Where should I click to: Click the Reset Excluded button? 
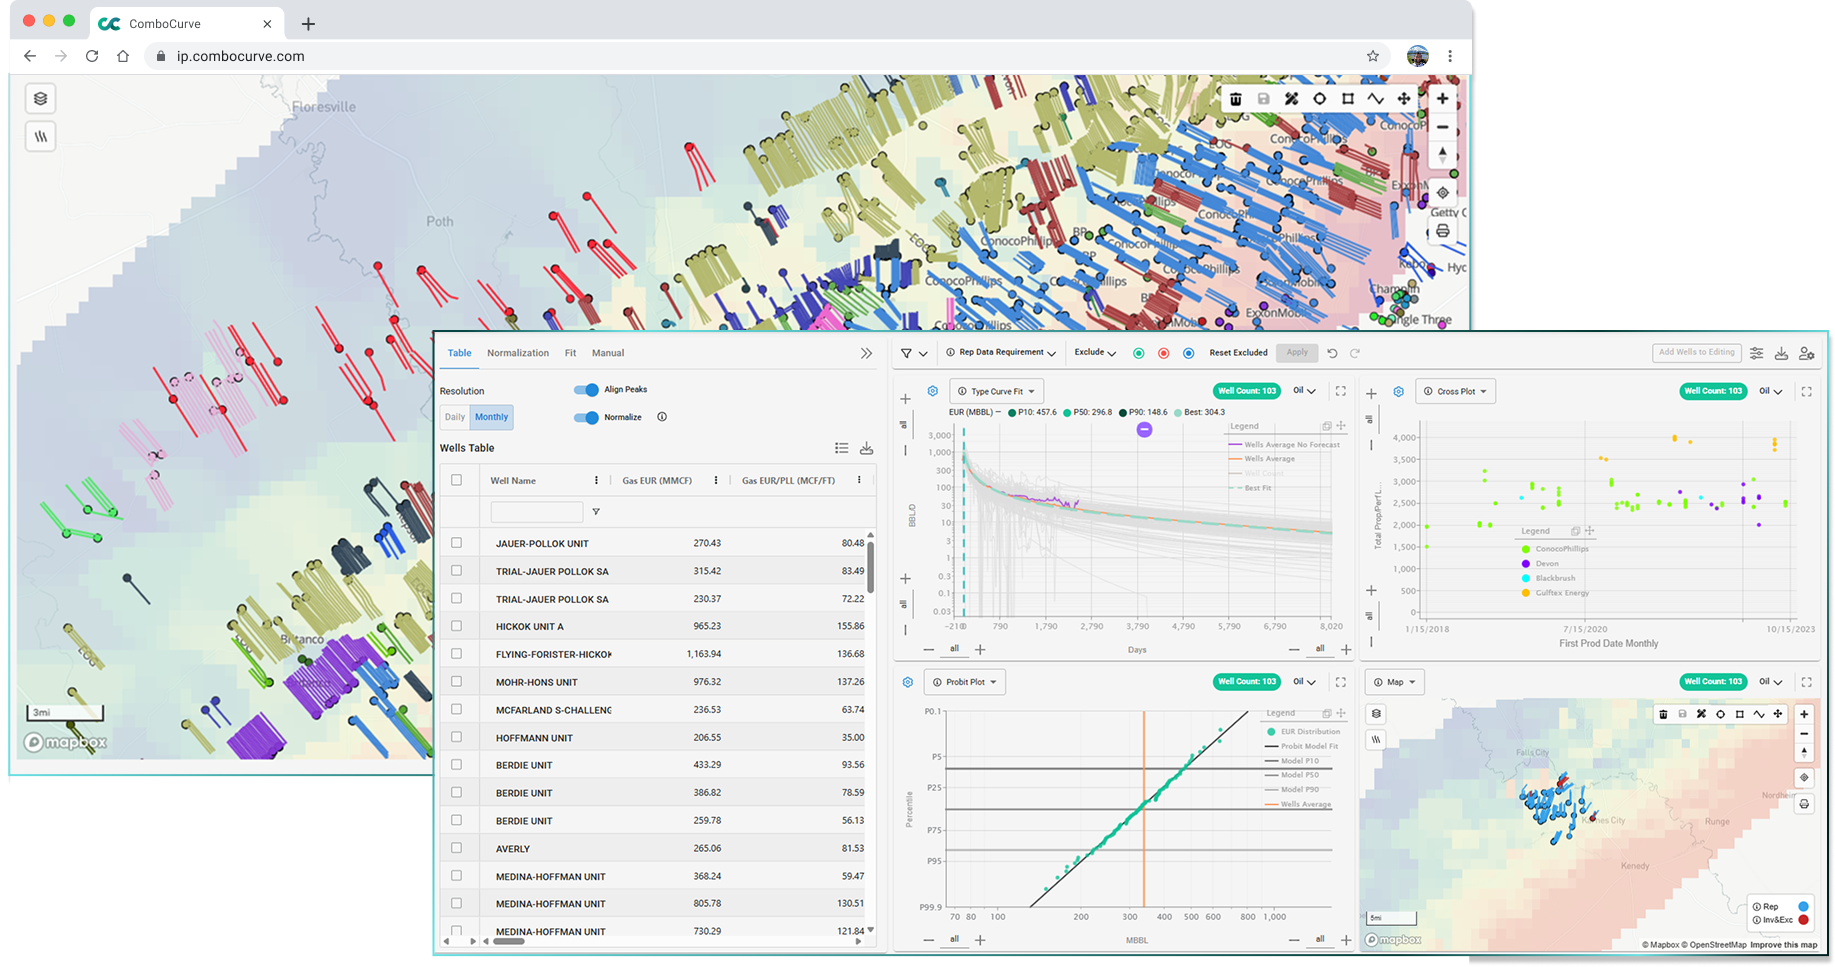click(1238, 353)
